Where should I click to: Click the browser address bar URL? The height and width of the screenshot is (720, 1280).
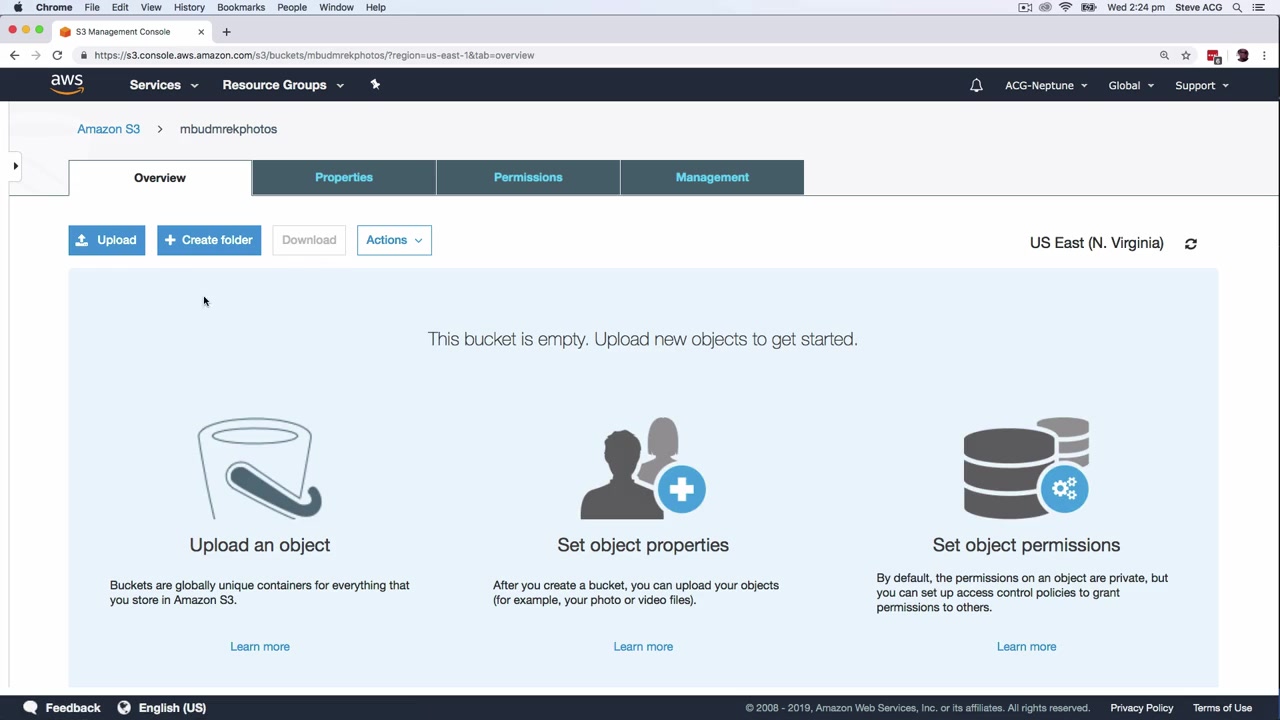[314, 55]
